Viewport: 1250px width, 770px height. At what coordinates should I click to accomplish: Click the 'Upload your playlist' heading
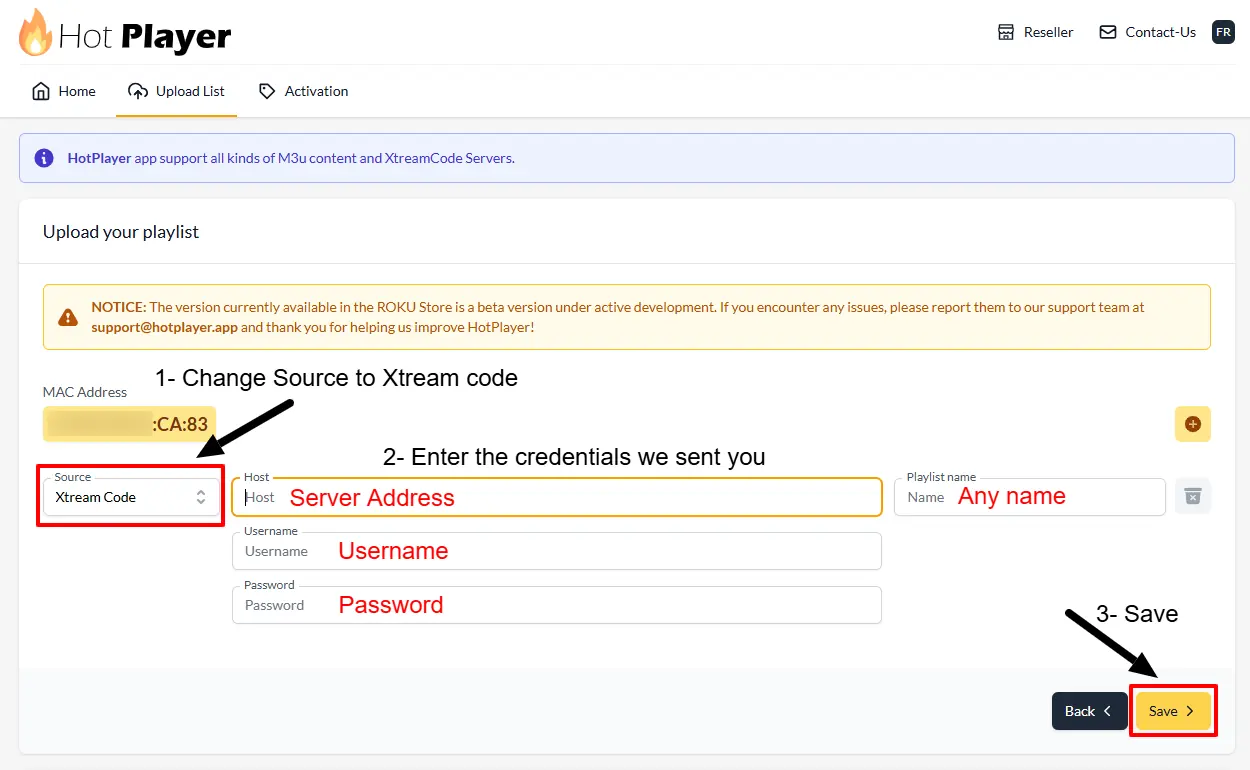[x=121, y=232]
